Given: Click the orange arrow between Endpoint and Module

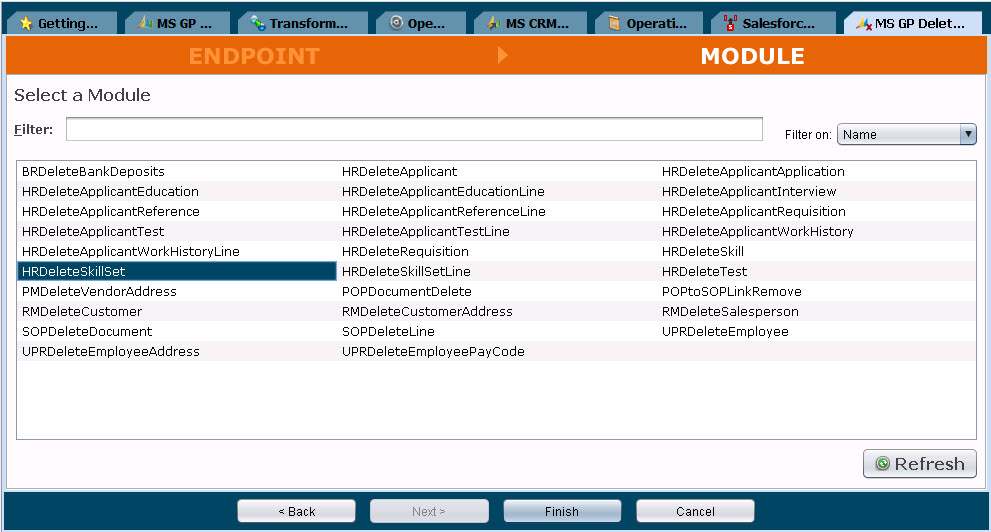Looking at the screenshot, I should coord(502,55).
